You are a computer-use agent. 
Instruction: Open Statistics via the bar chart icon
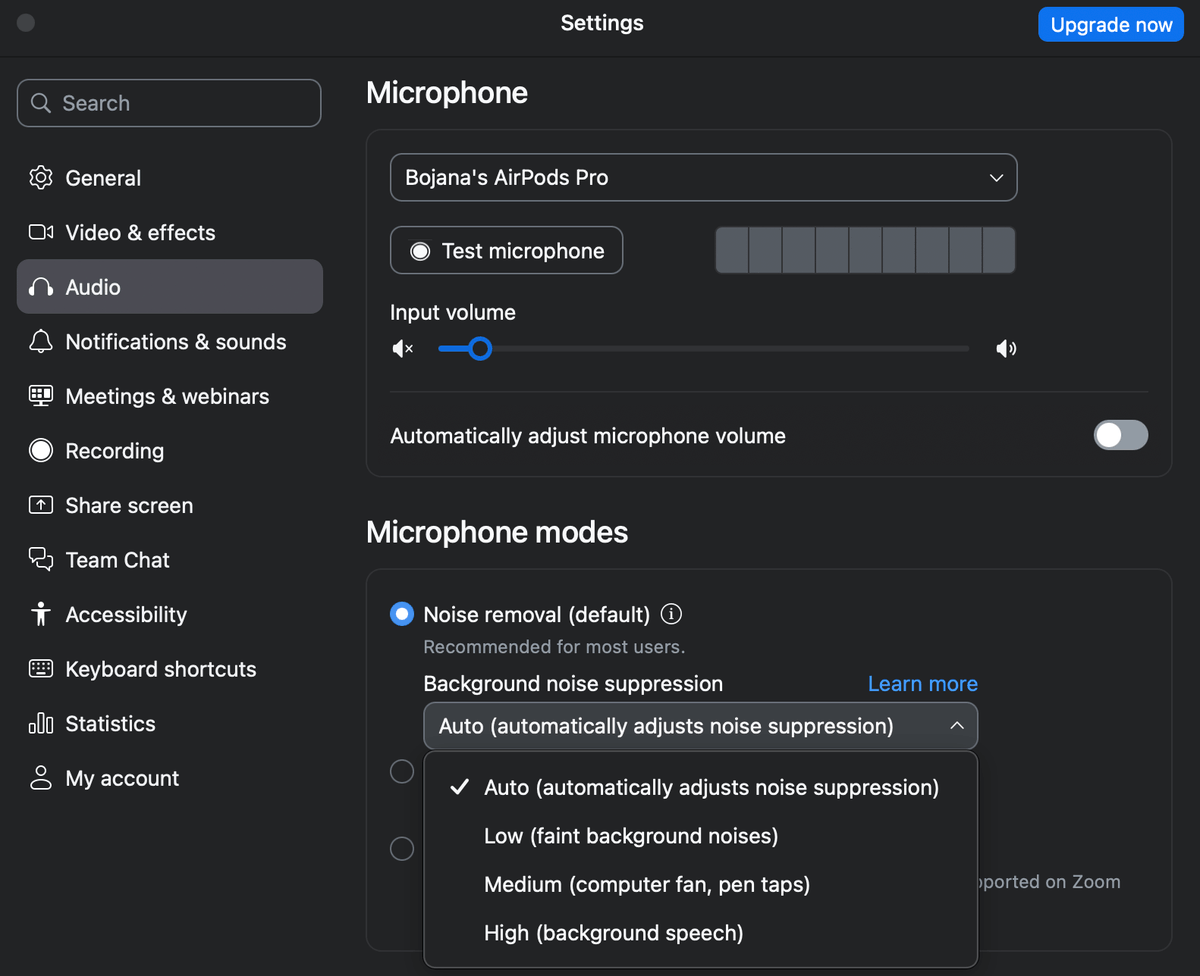pyautogui.click(x=41, y=723)
